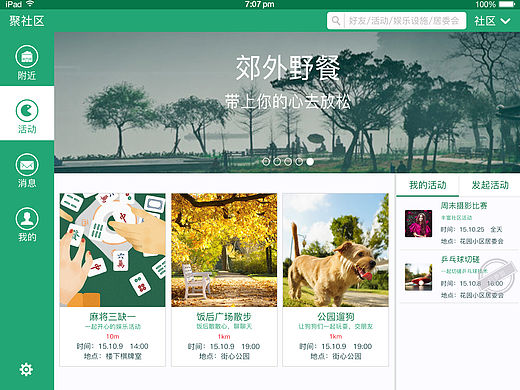Tap the 饭后广场散步 time 15.10.9 19:00
Screen dimensions: 520x390
click(x=235, y=346)
